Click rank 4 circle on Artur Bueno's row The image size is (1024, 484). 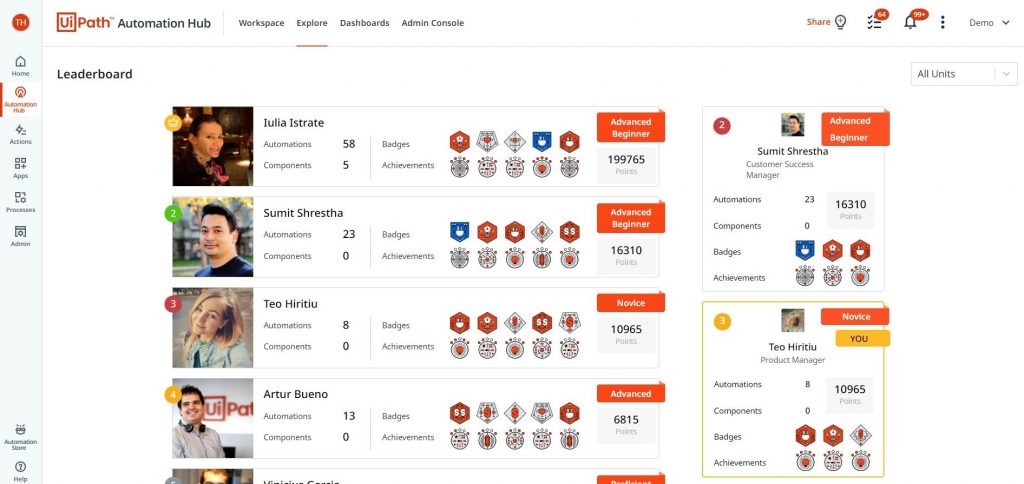[x=172, y=395]
